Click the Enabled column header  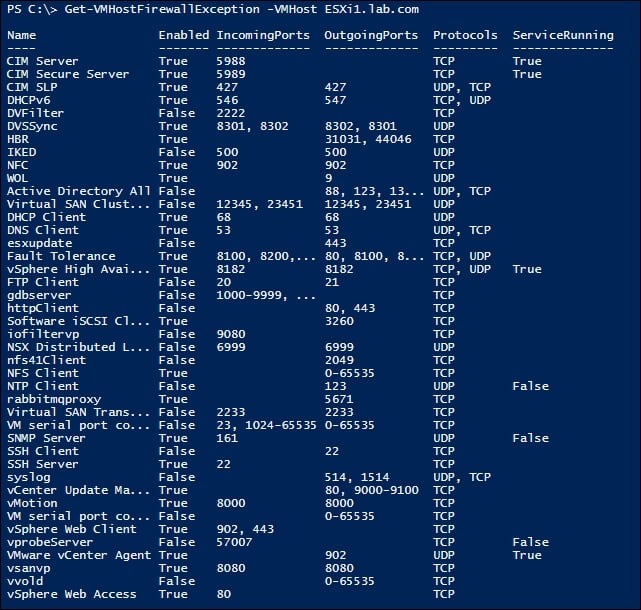(x=184, y=35)
